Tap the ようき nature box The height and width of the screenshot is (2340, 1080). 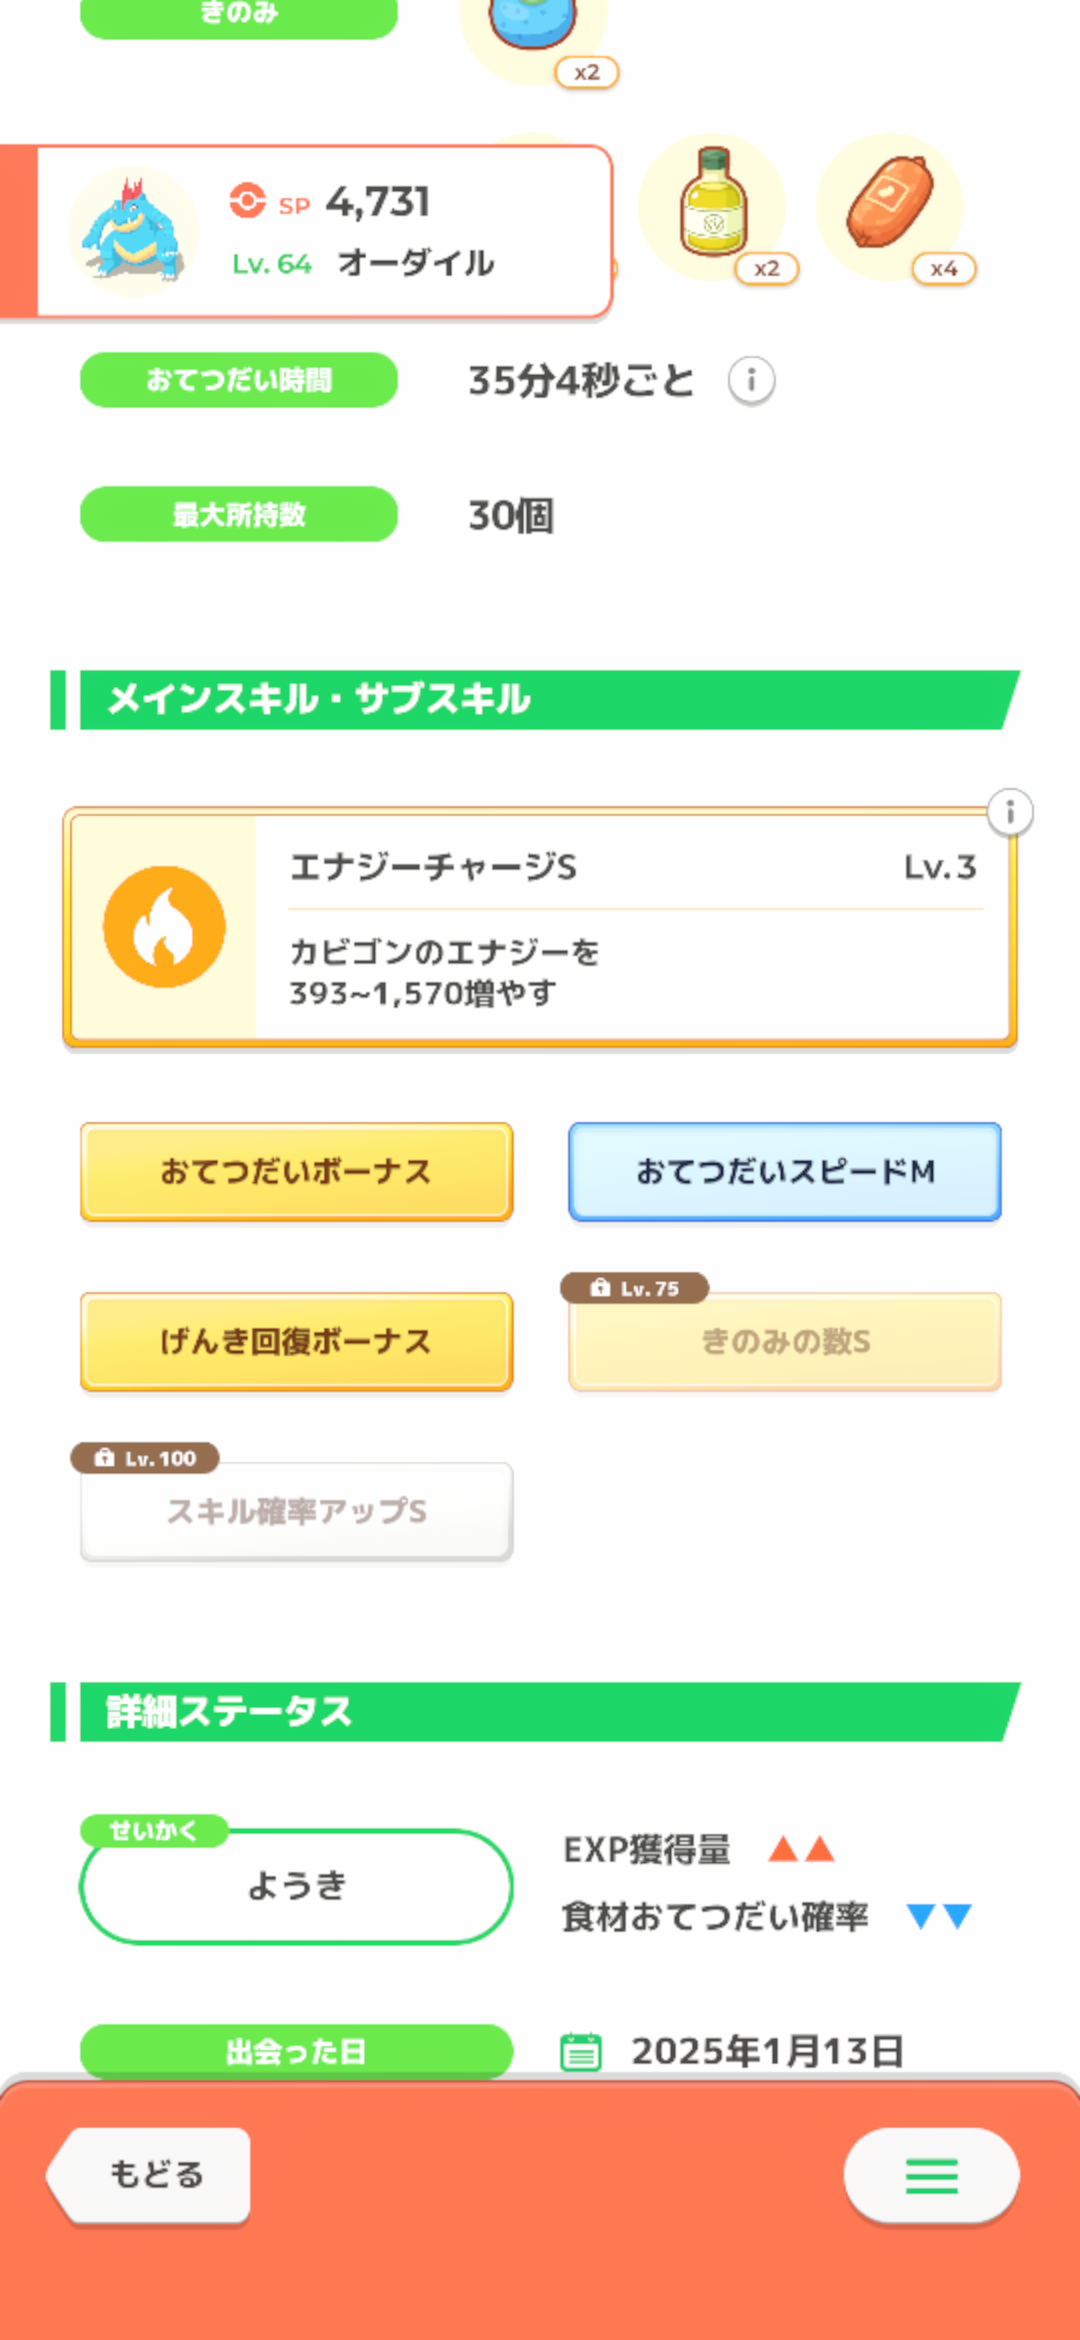click(296, 1886)
